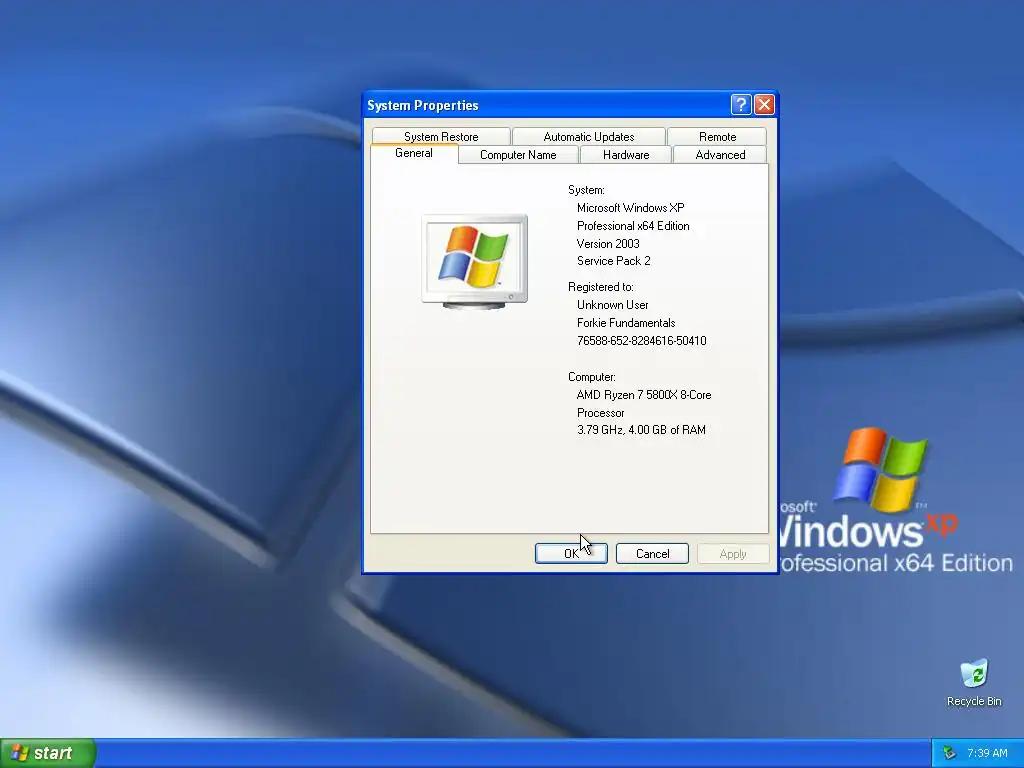Go to the Computer Name tab

point(518,155)
